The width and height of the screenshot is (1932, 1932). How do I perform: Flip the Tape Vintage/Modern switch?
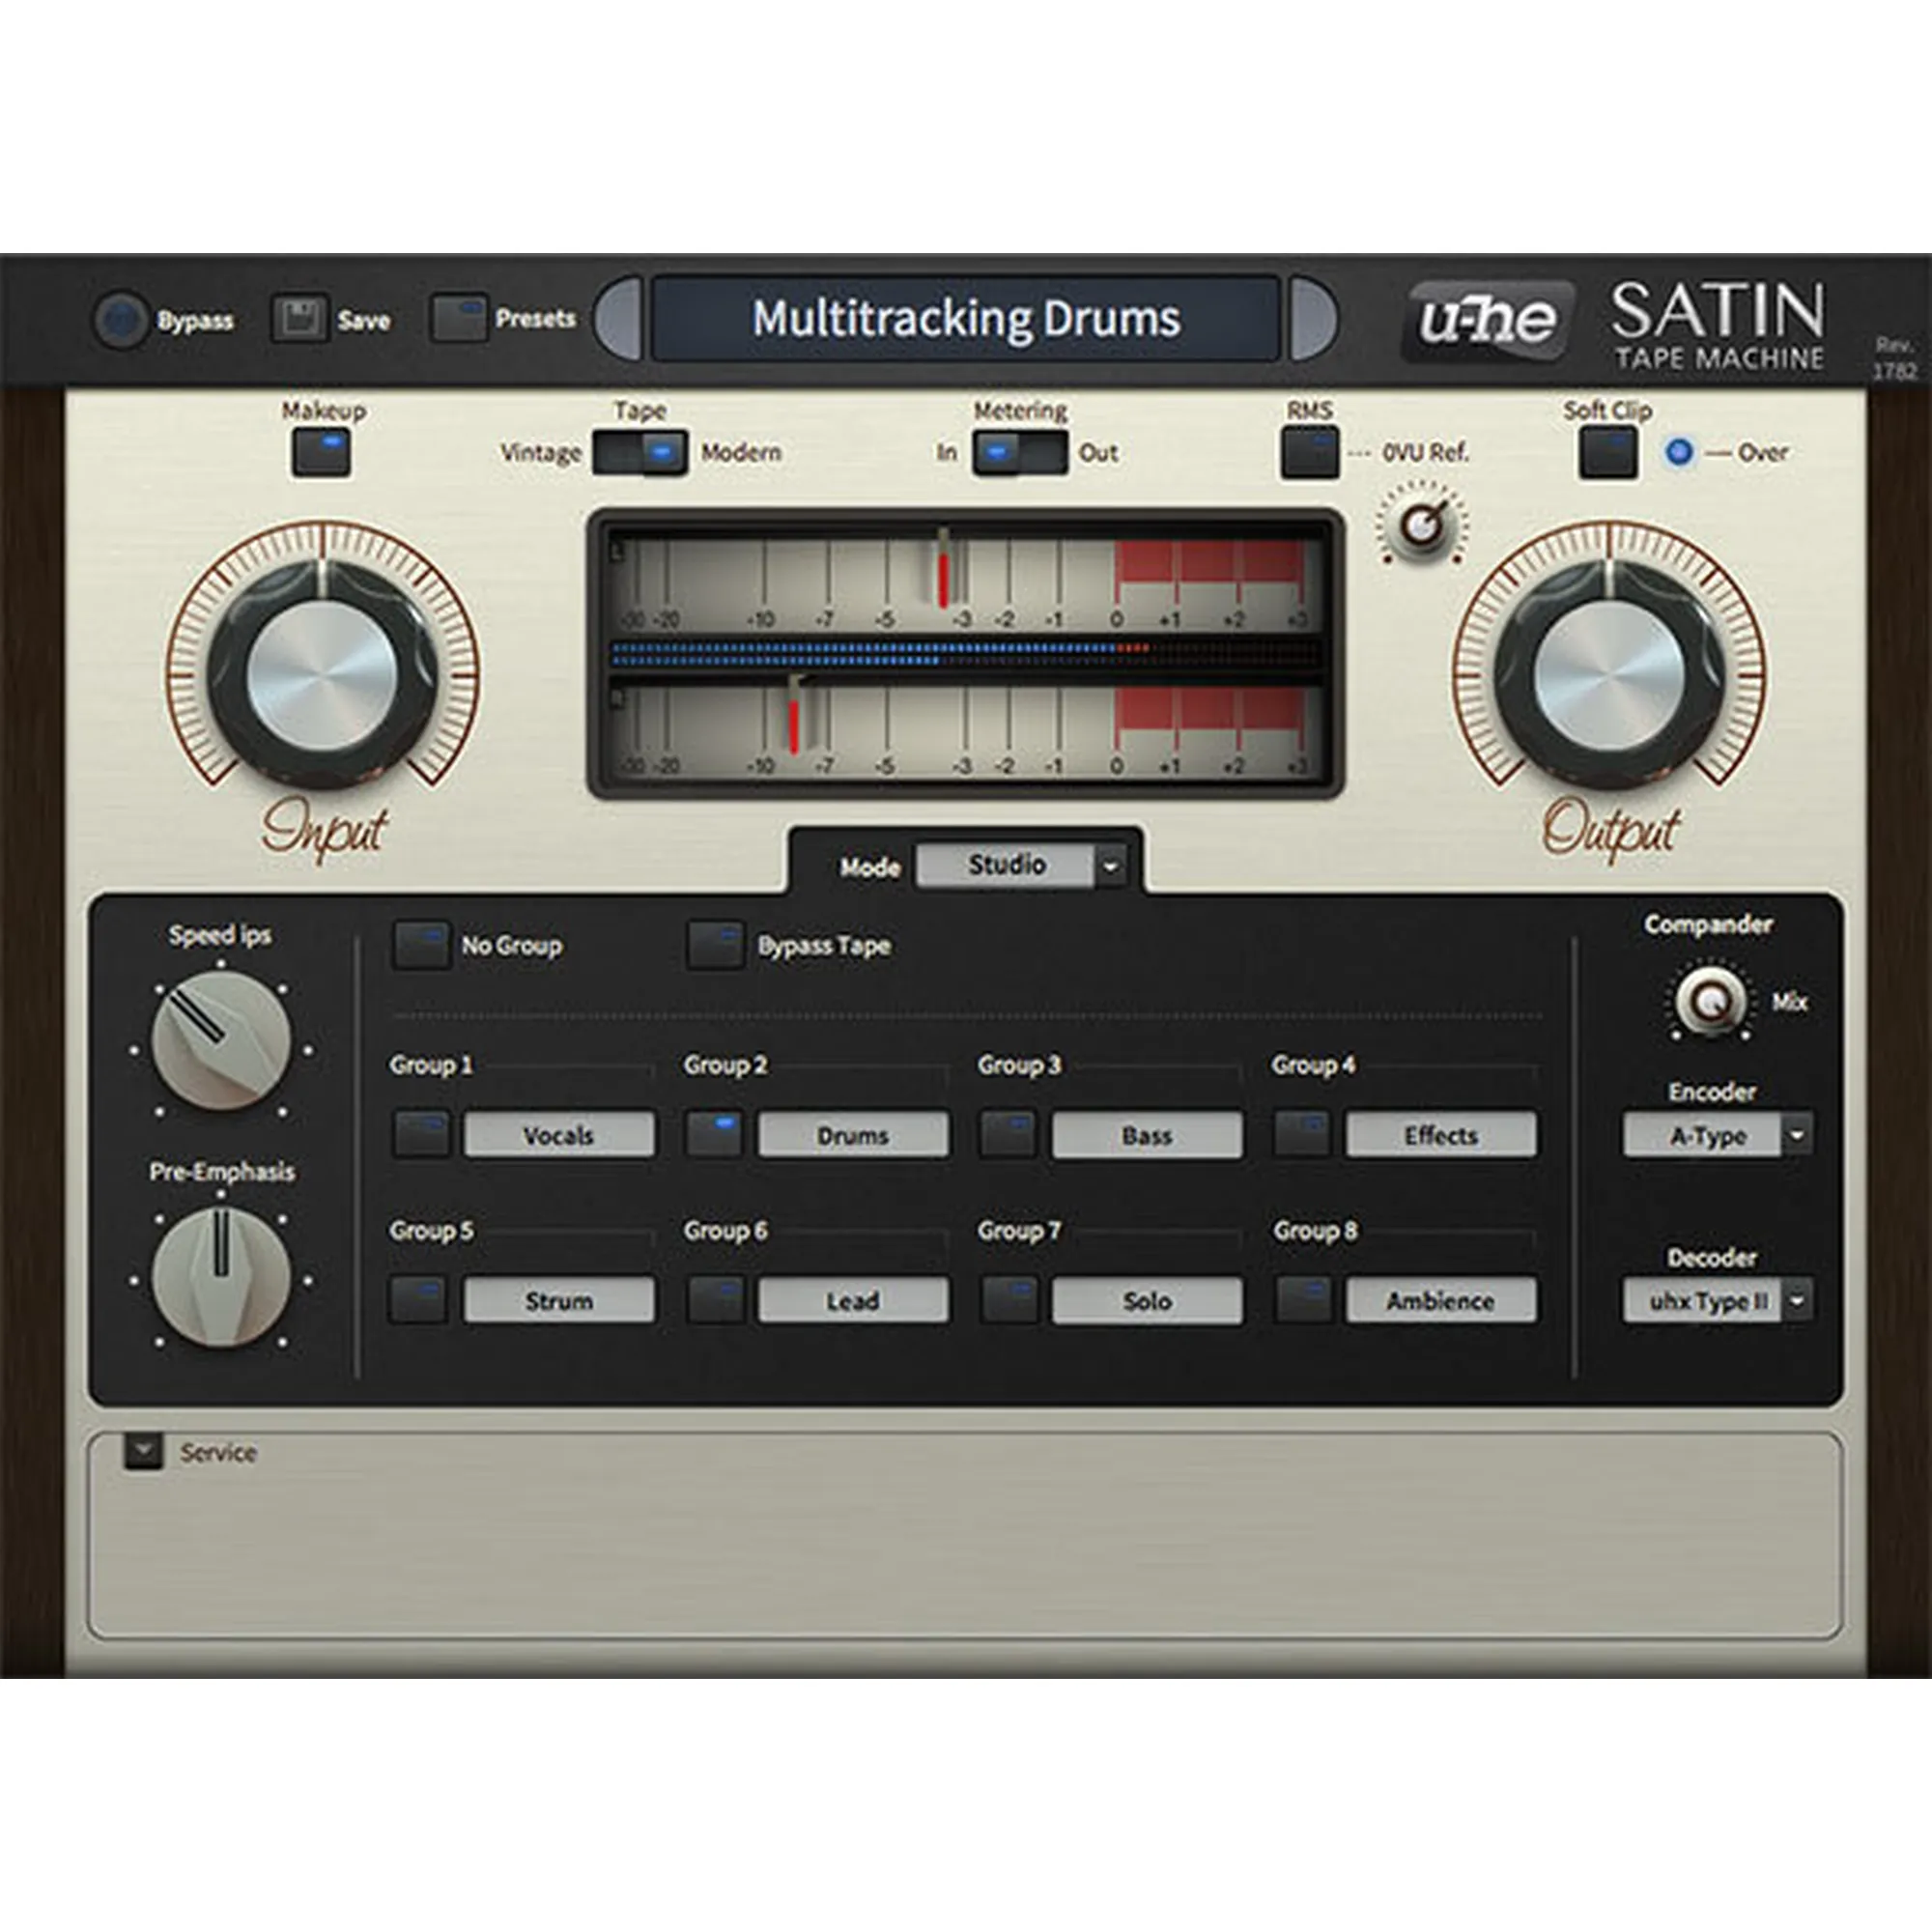click(x=640, y=453)
